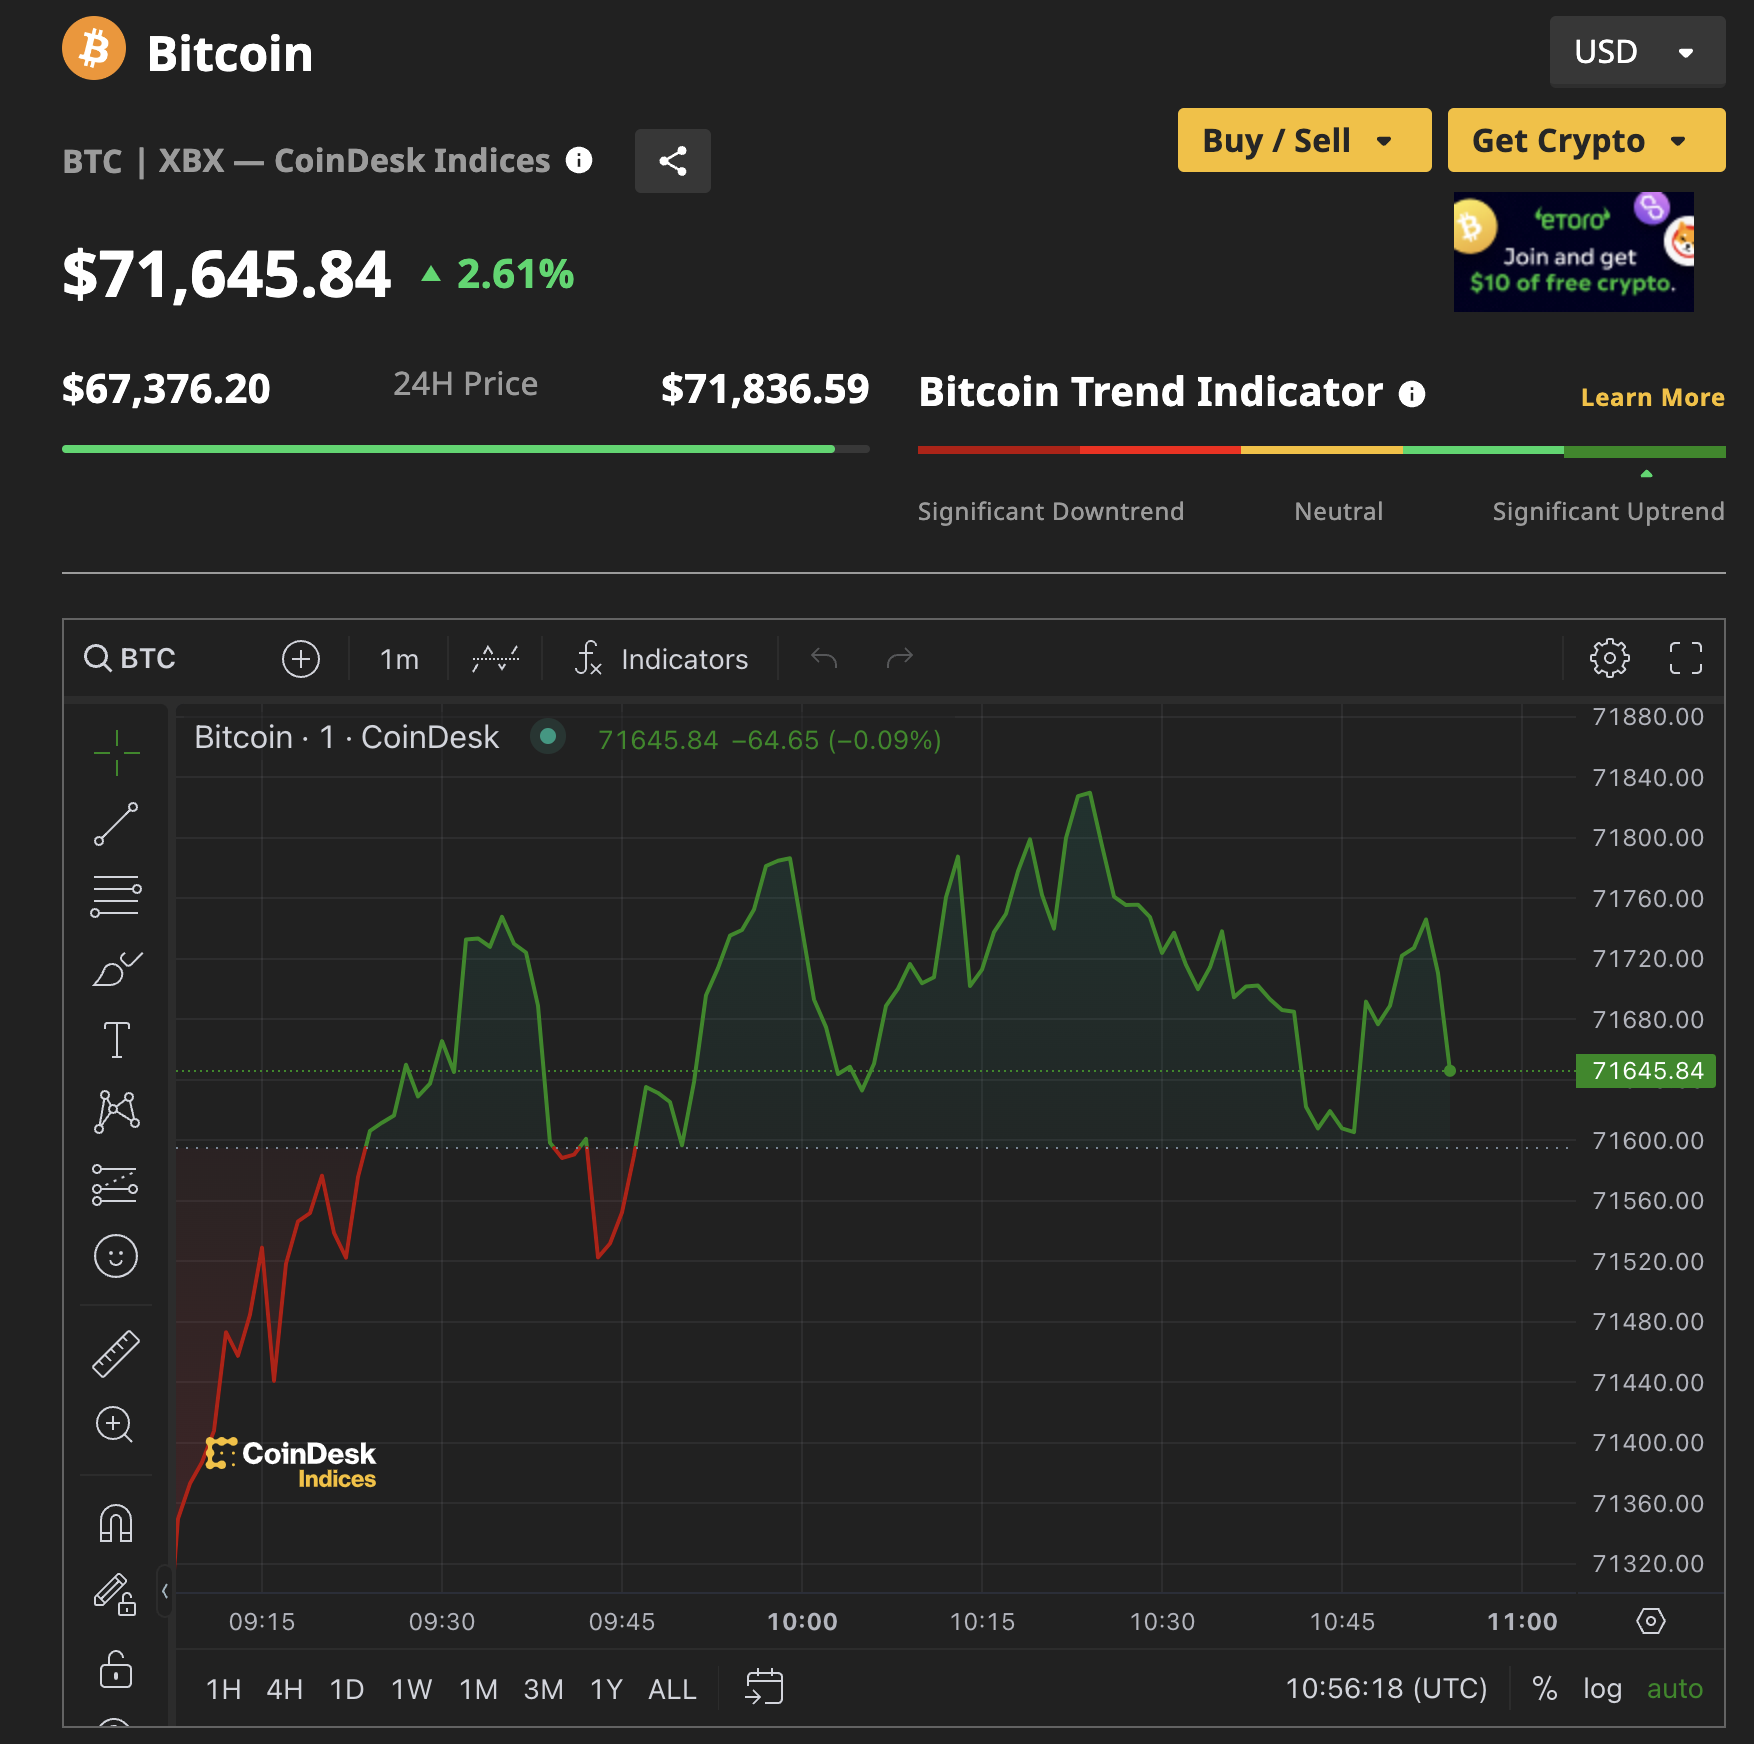Enter fullscreen chart mode
The image size is (1754, 1744).
1685,658
